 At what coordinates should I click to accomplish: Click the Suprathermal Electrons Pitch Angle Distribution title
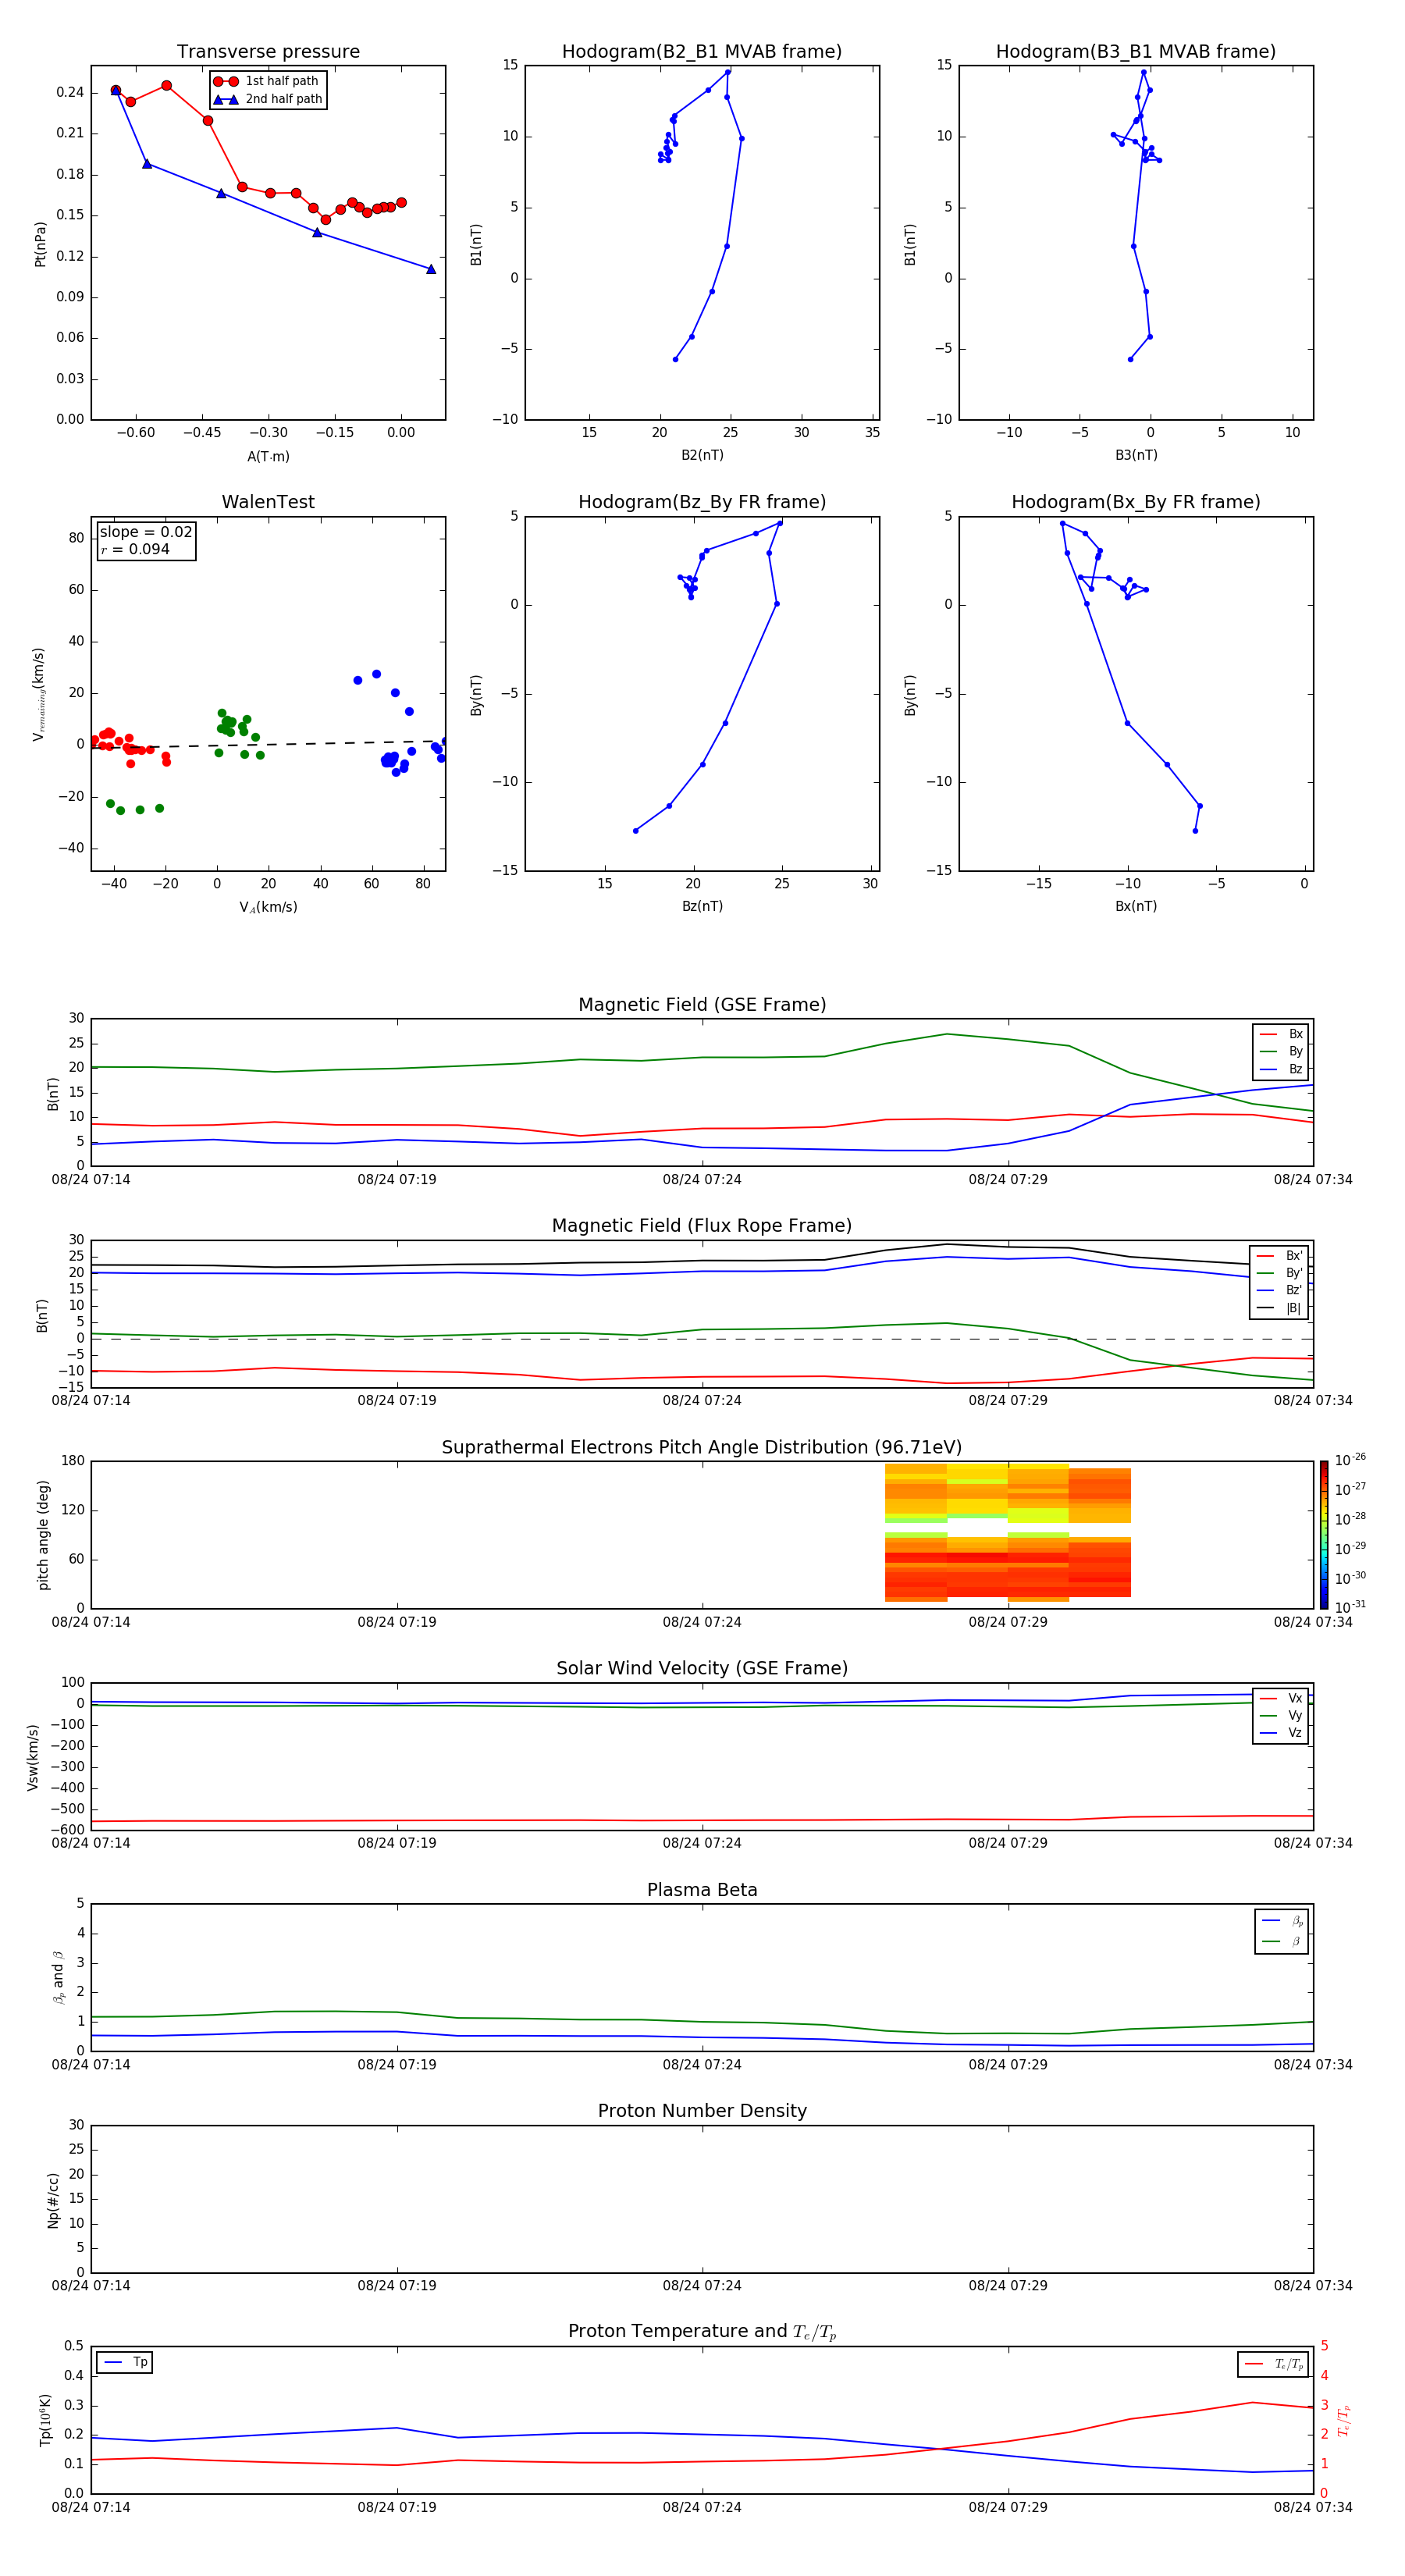pos(702,1448)
